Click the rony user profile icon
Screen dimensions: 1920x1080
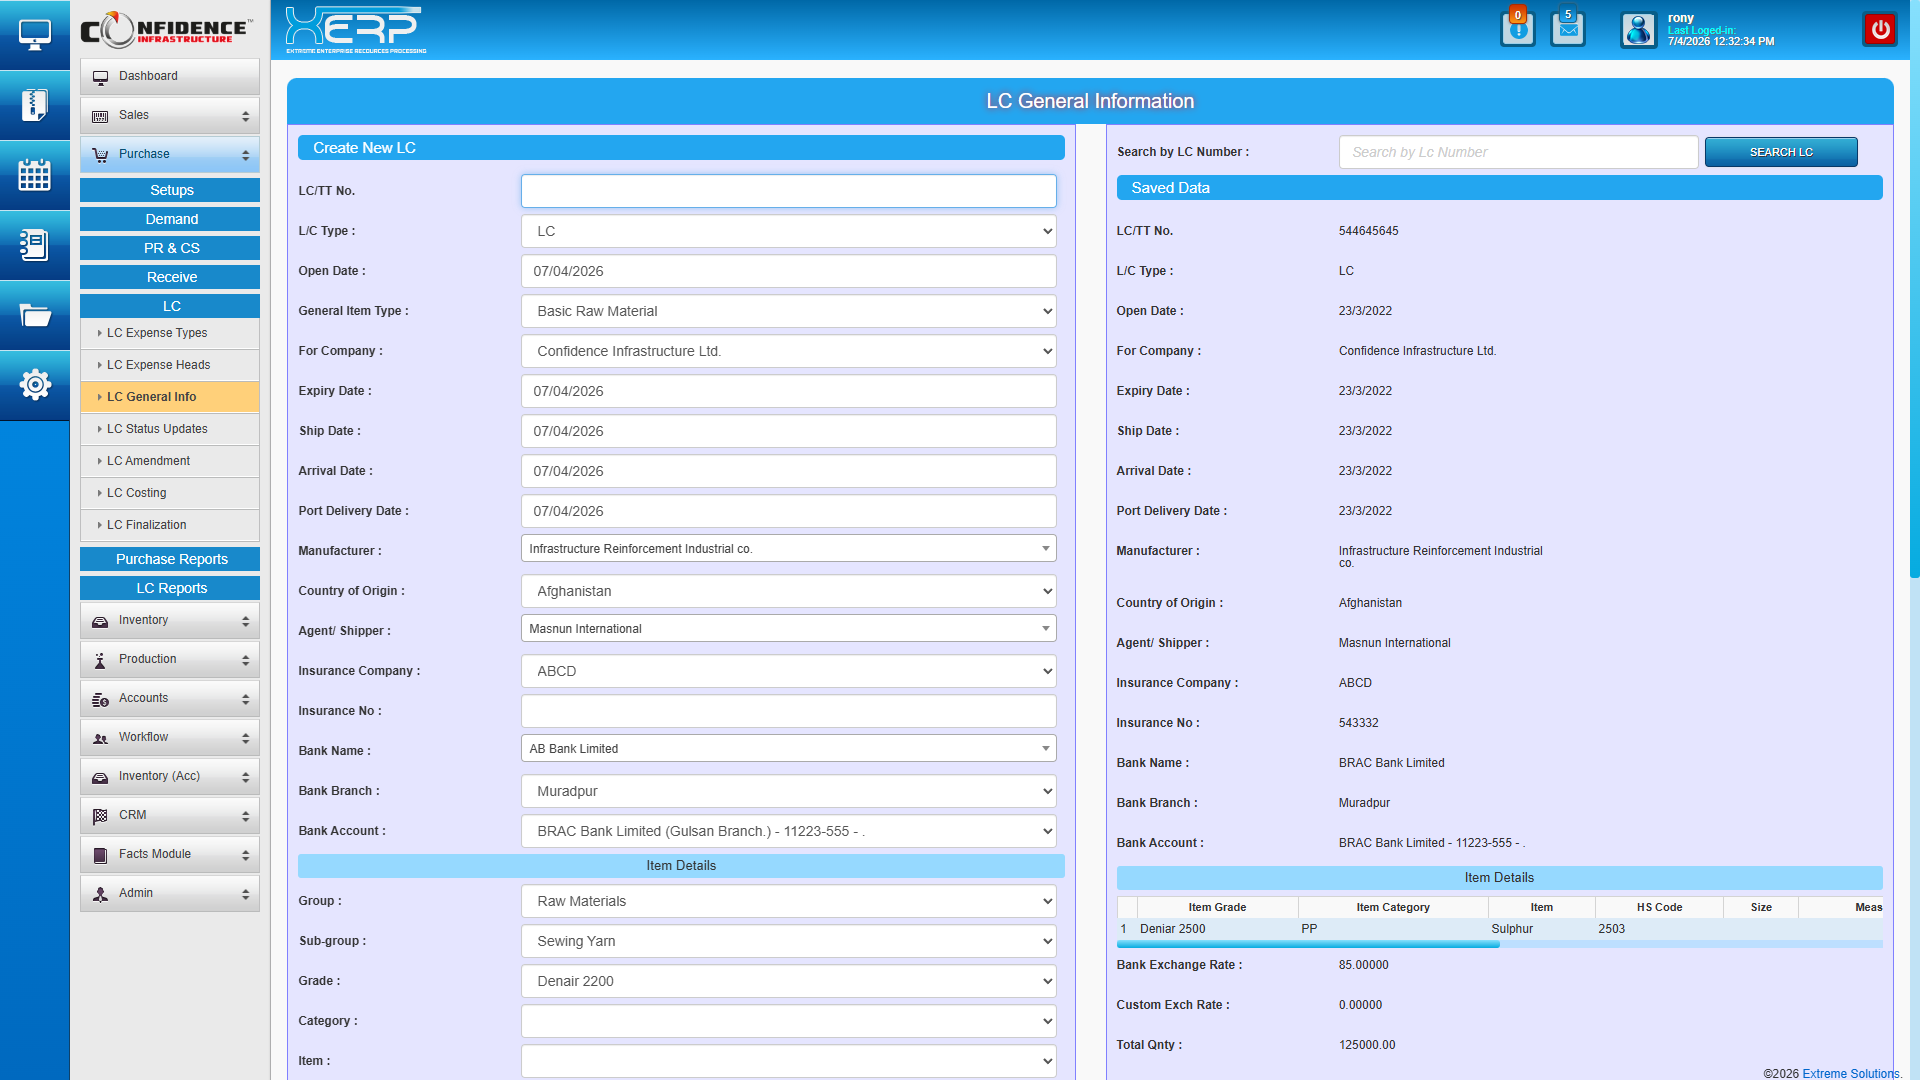1639,31
